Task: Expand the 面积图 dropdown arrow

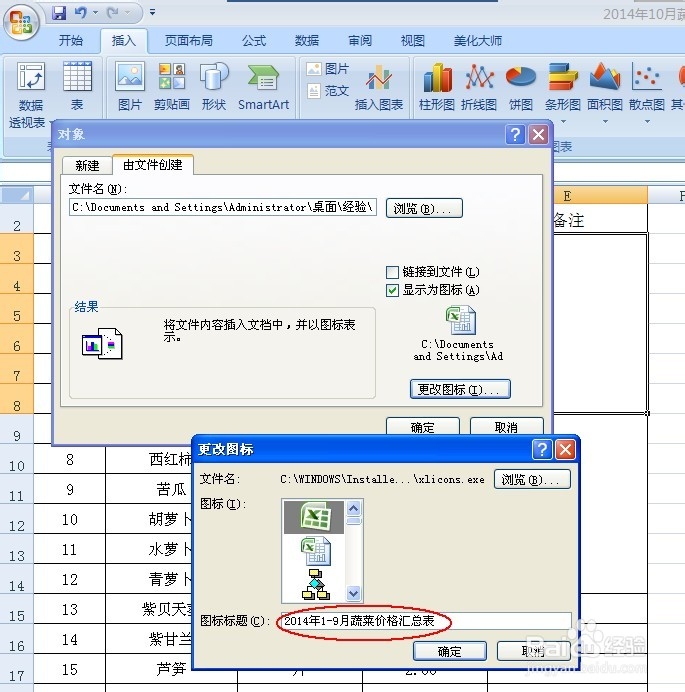Action: tap(605, 121)
